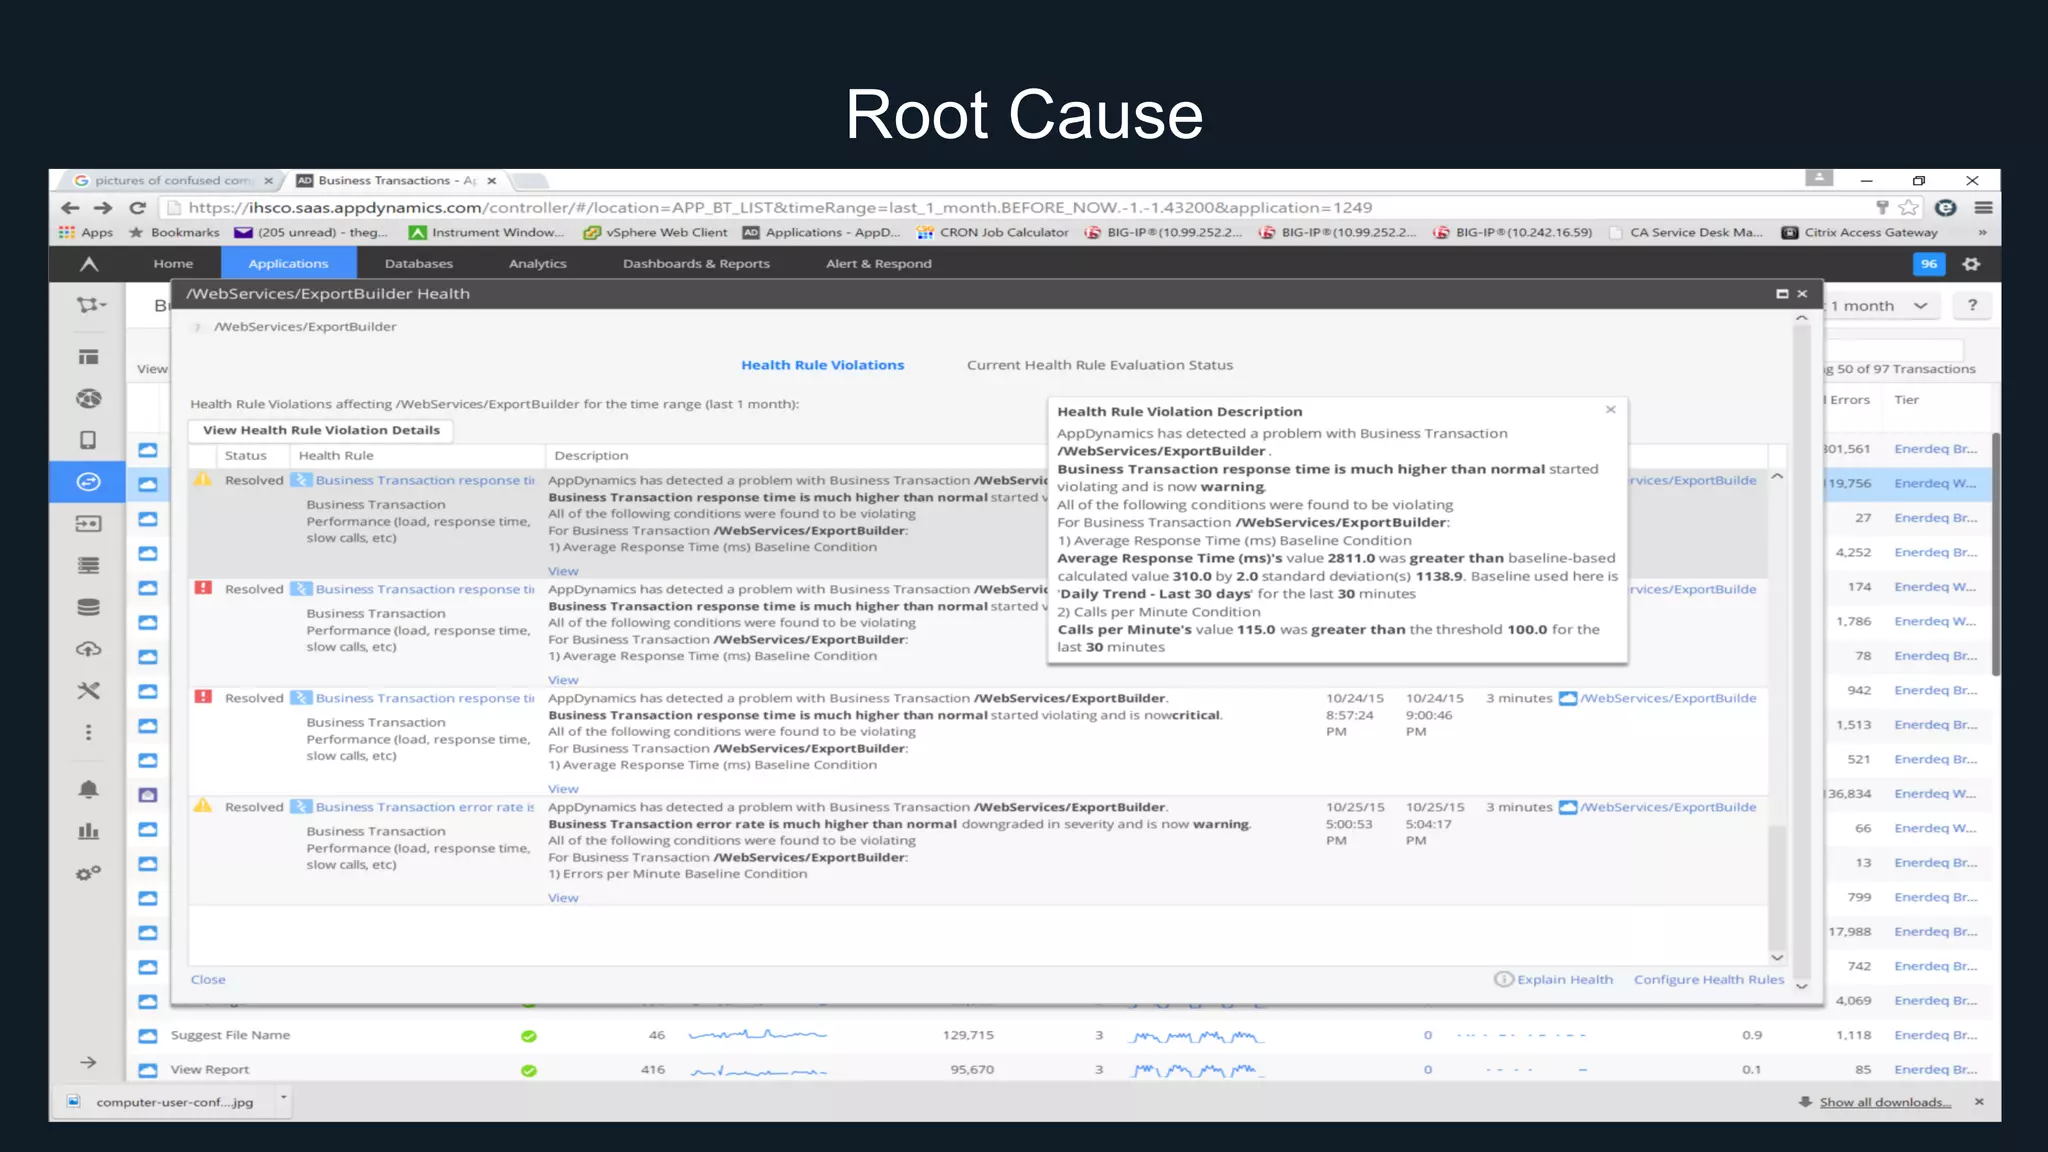2048x1152 pixels.
Task: Click Show all downloads link
Action: pos(1885,1102)
